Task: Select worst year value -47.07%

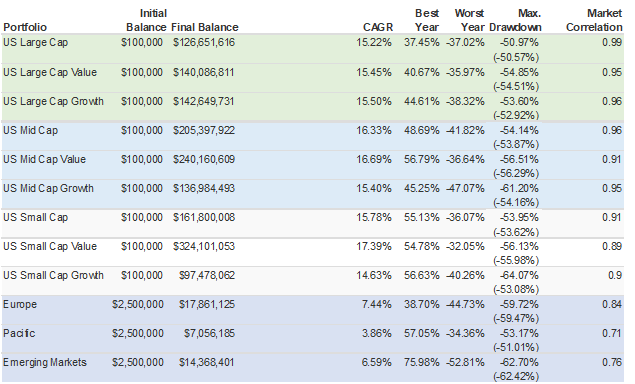Action: [x=465, y=188]
